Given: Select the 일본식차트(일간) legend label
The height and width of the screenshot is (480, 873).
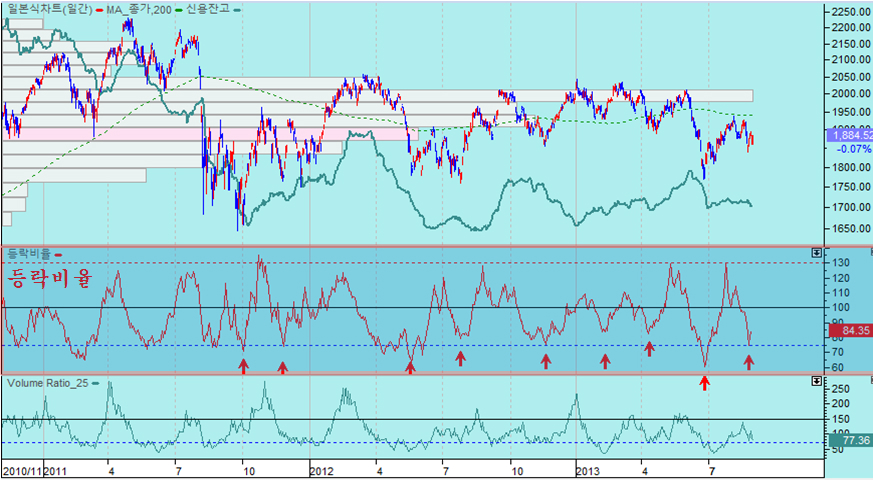Looking at the screenshot, I should pyautogui.click(x=46, y=9).
